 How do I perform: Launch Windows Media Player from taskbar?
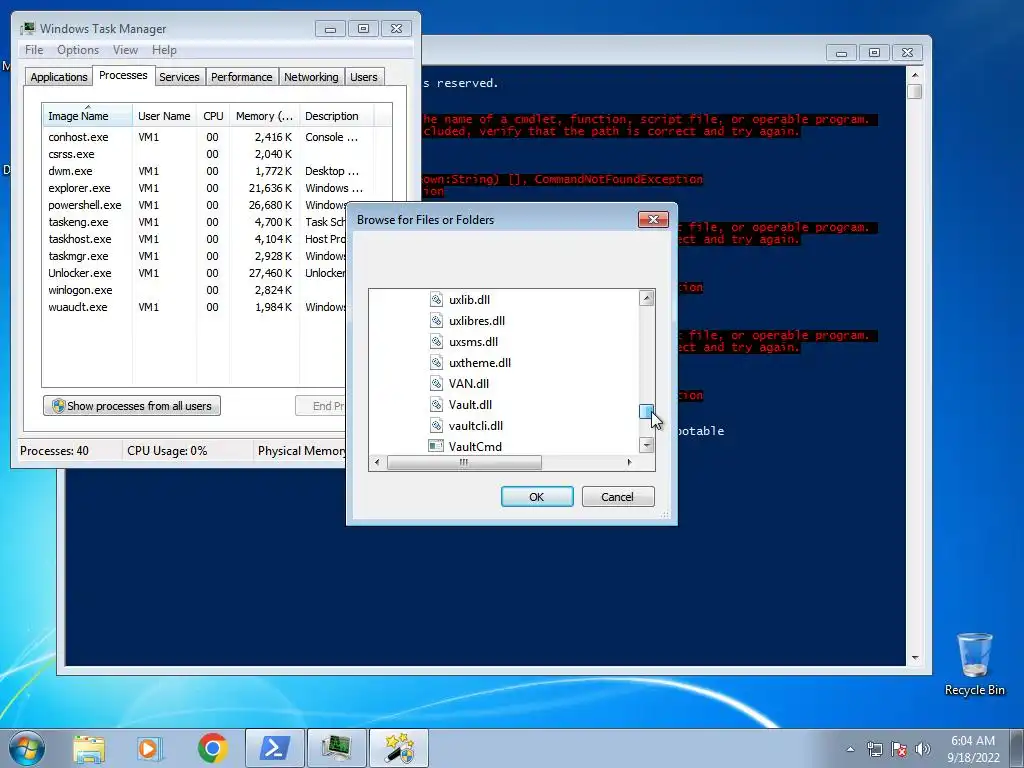149,748
